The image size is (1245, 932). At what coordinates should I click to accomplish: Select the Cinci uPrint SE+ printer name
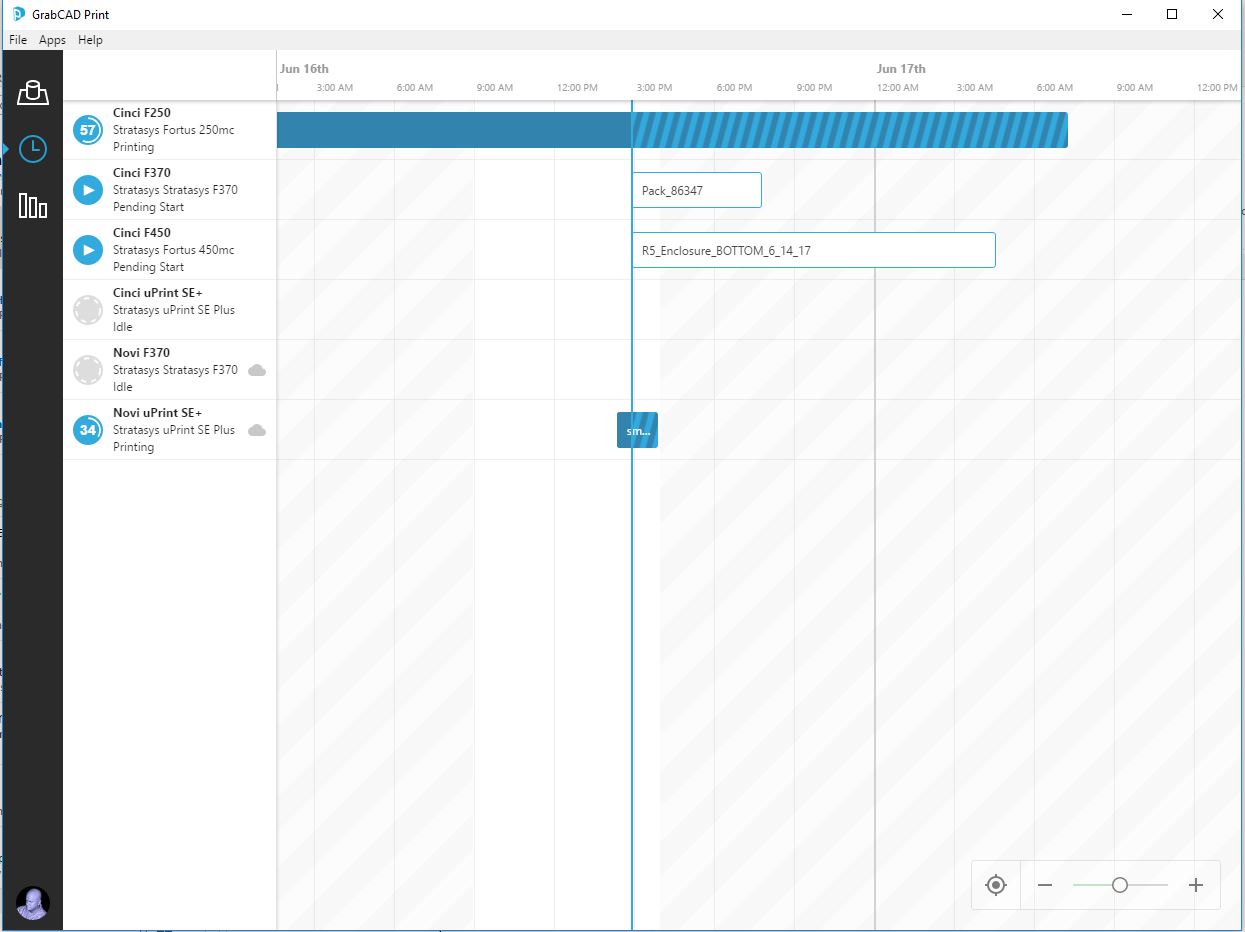tap(158, 293)
